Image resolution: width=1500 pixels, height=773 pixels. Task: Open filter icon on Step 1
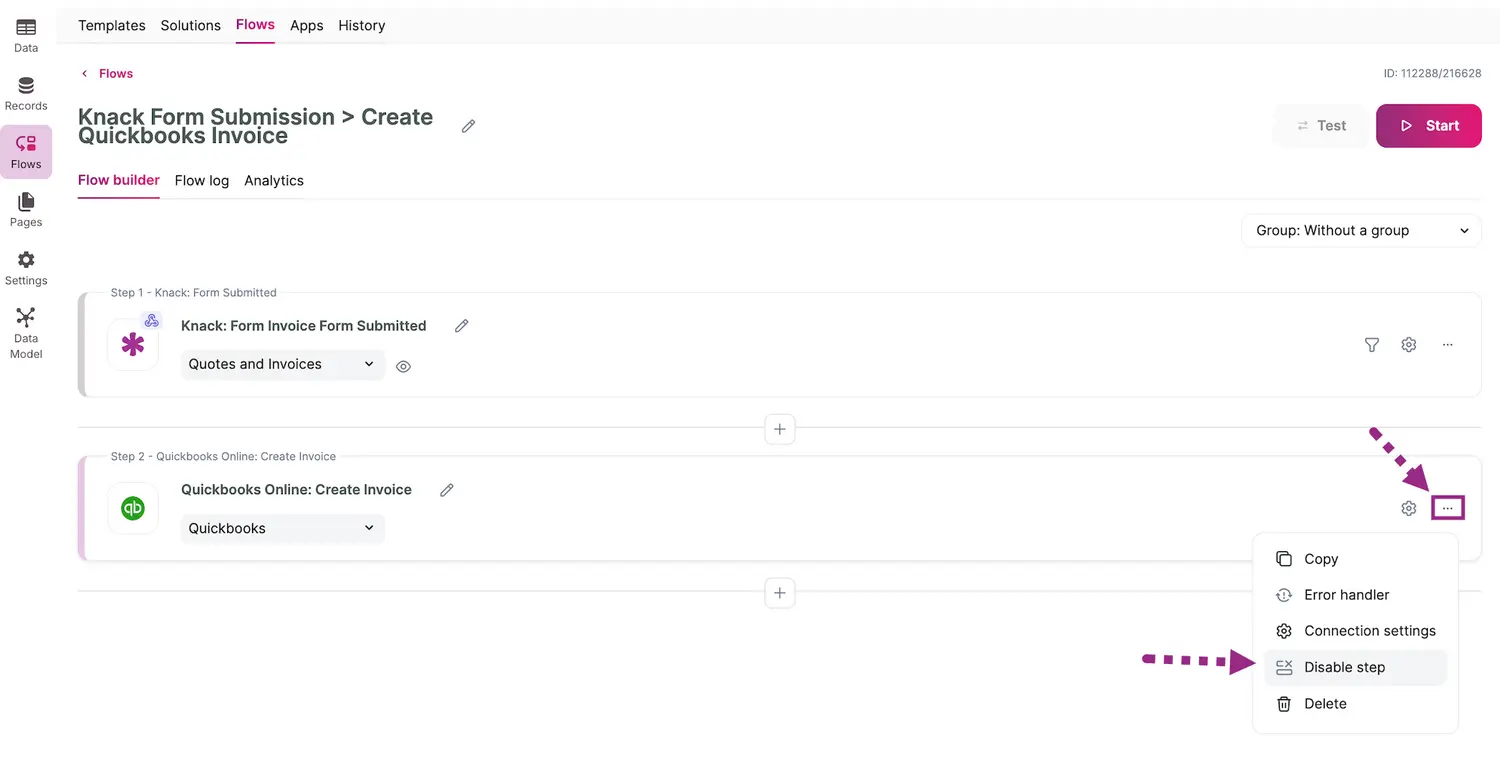click(1372, 345)
